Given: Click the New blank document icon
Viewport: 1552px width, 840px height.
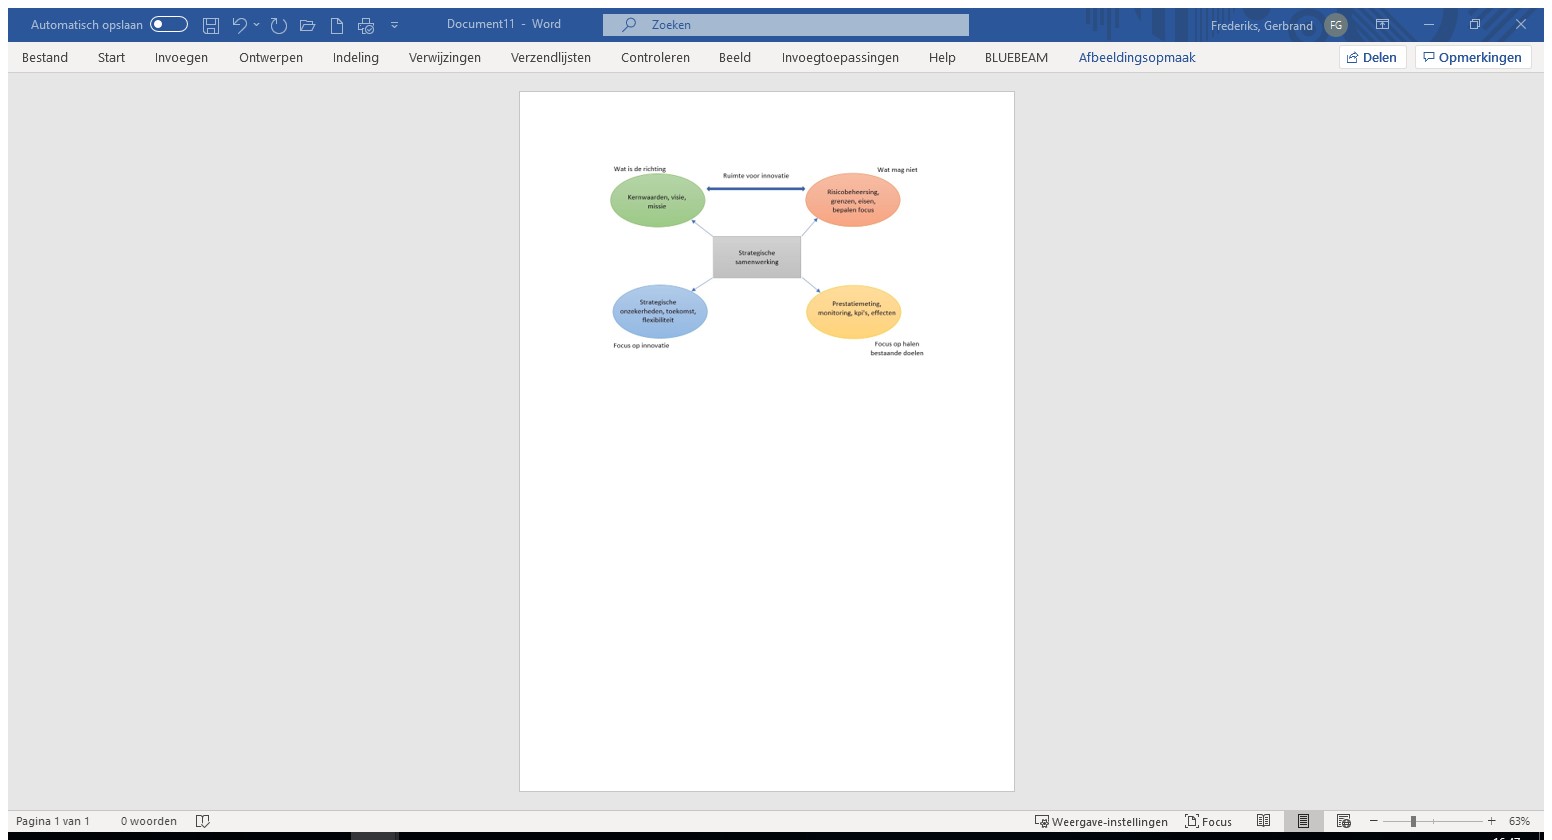Looking at the screenshot, I should [x=337, y=25].
